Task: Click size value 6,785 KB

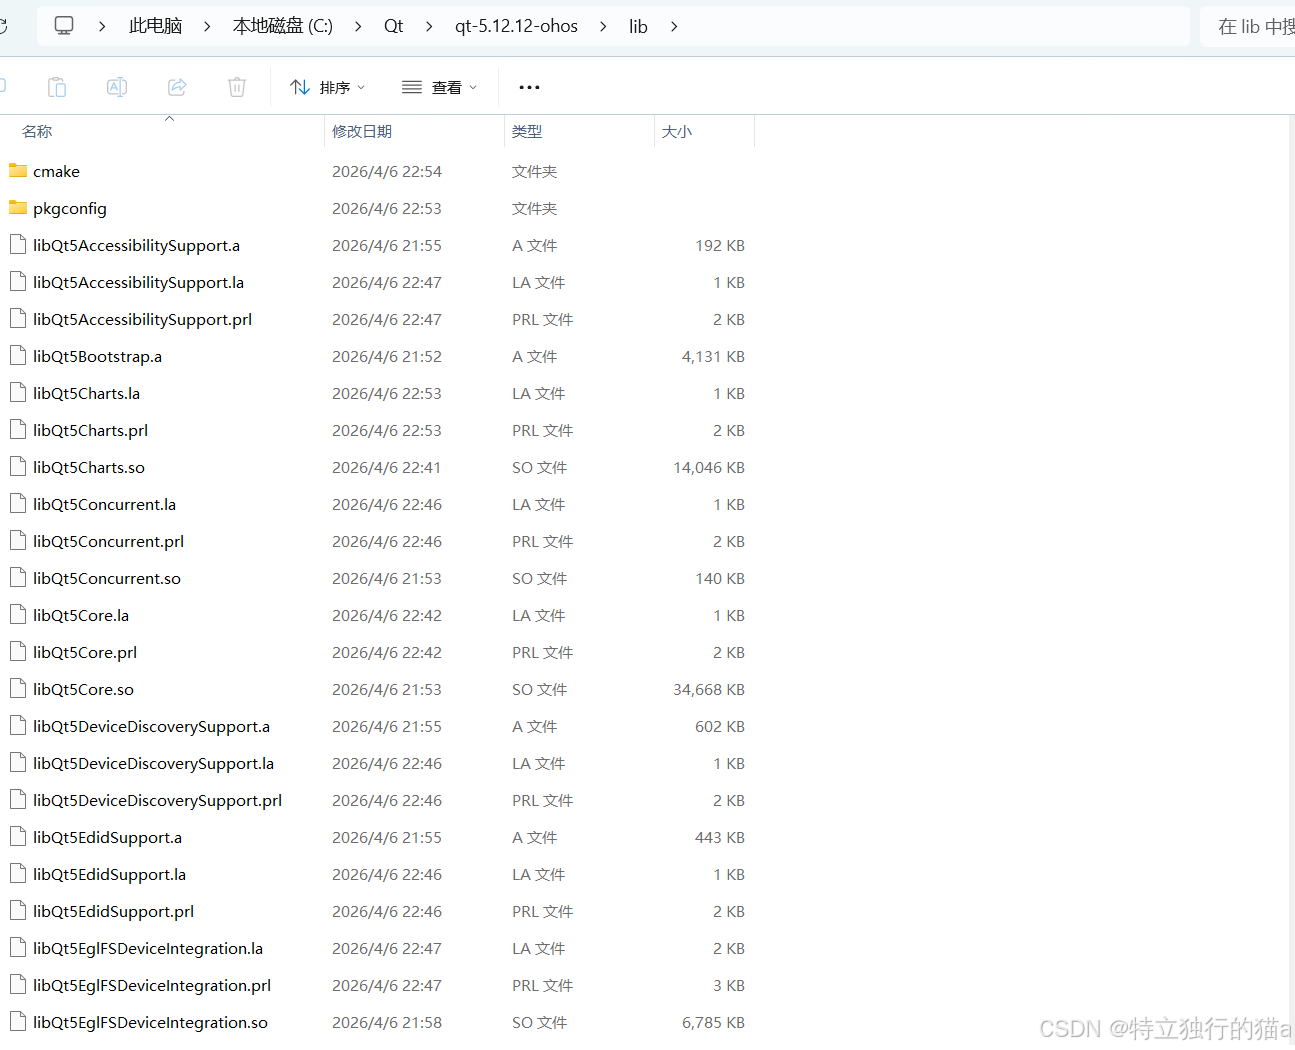Action: [713, 1022]
